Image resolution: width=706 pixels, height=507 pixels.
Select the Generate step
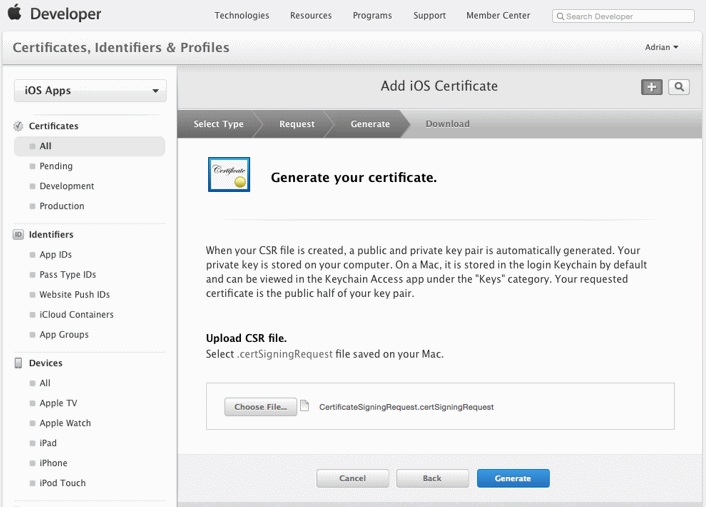(370, 124)
